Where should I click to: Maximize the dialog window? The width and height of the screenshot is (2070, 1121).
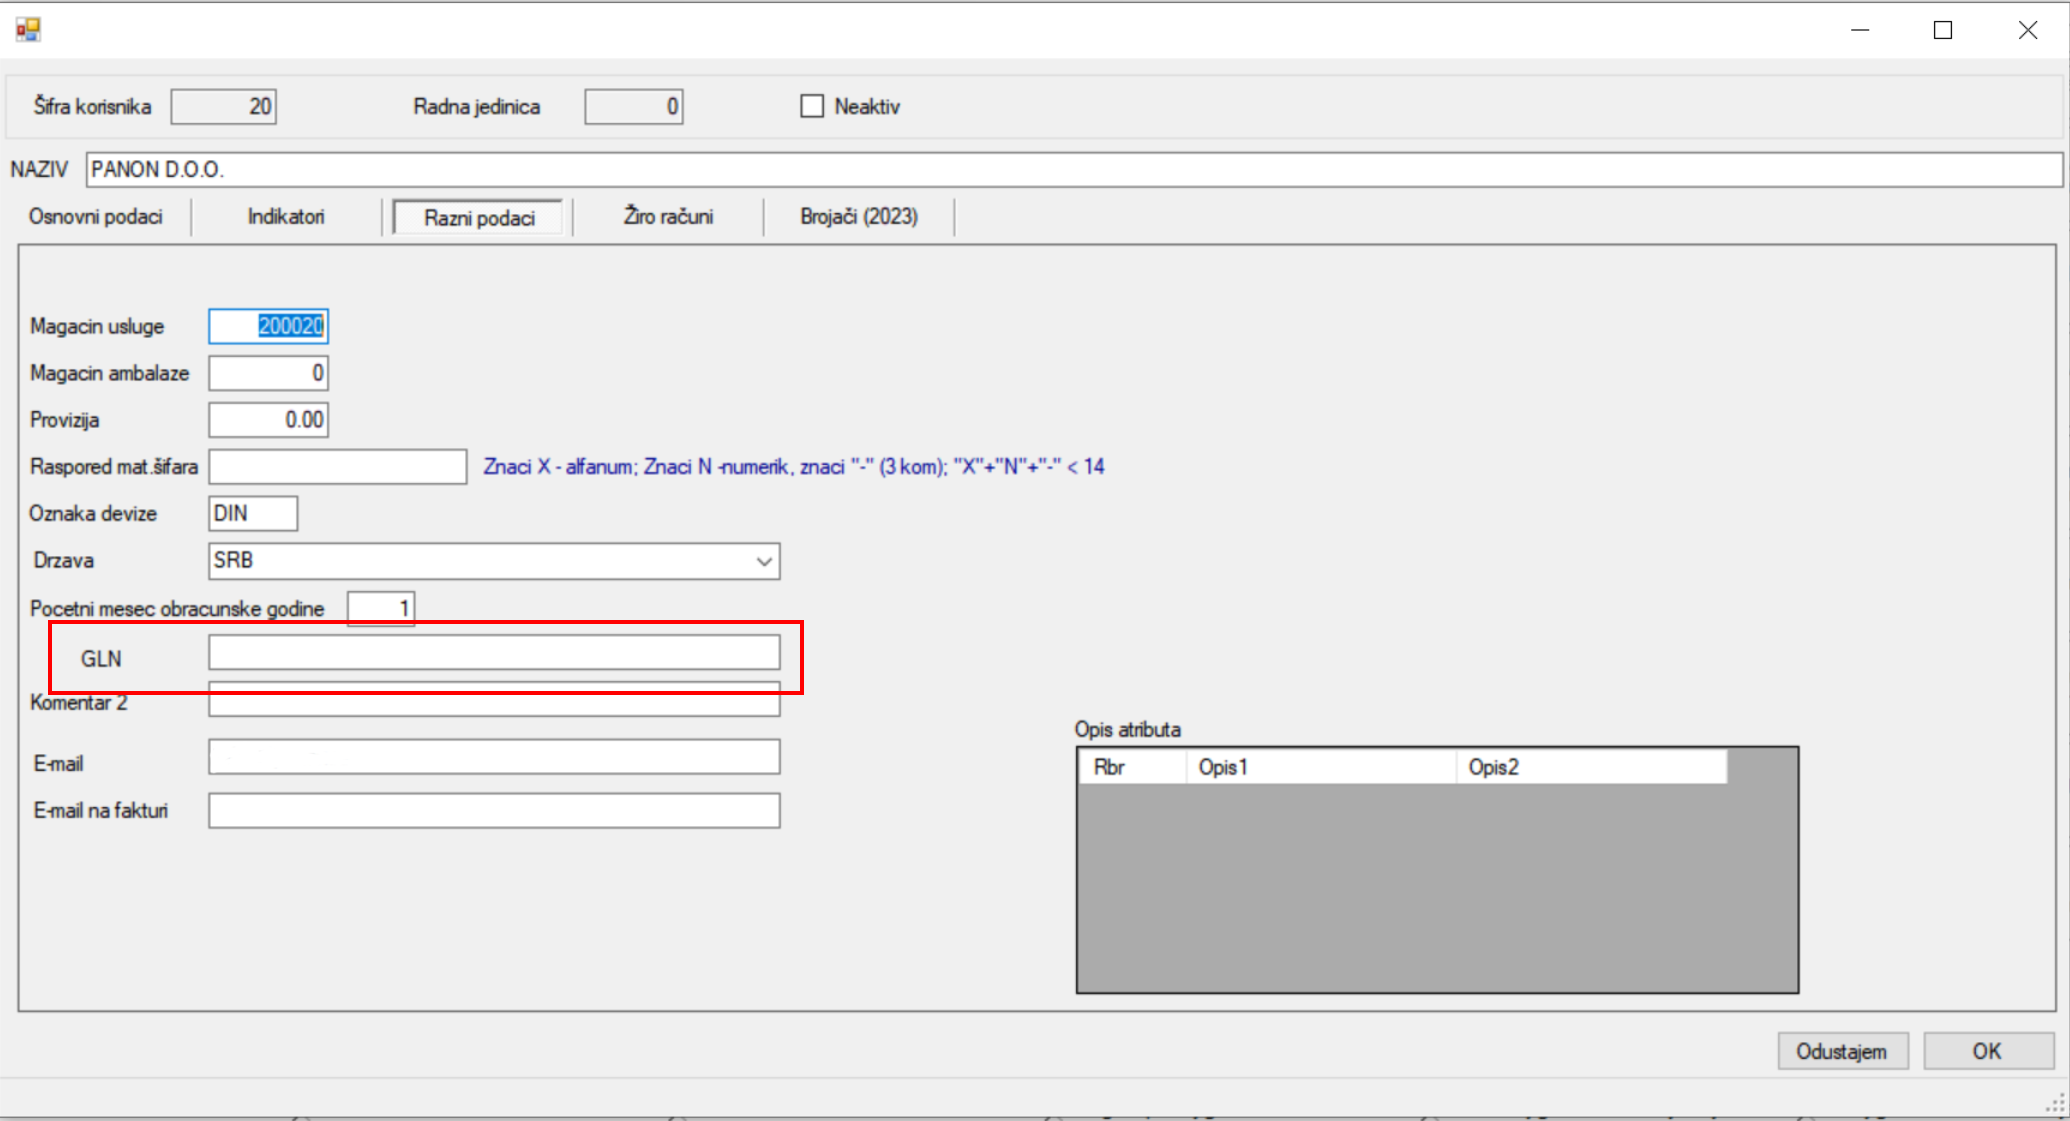point(1942,30)
